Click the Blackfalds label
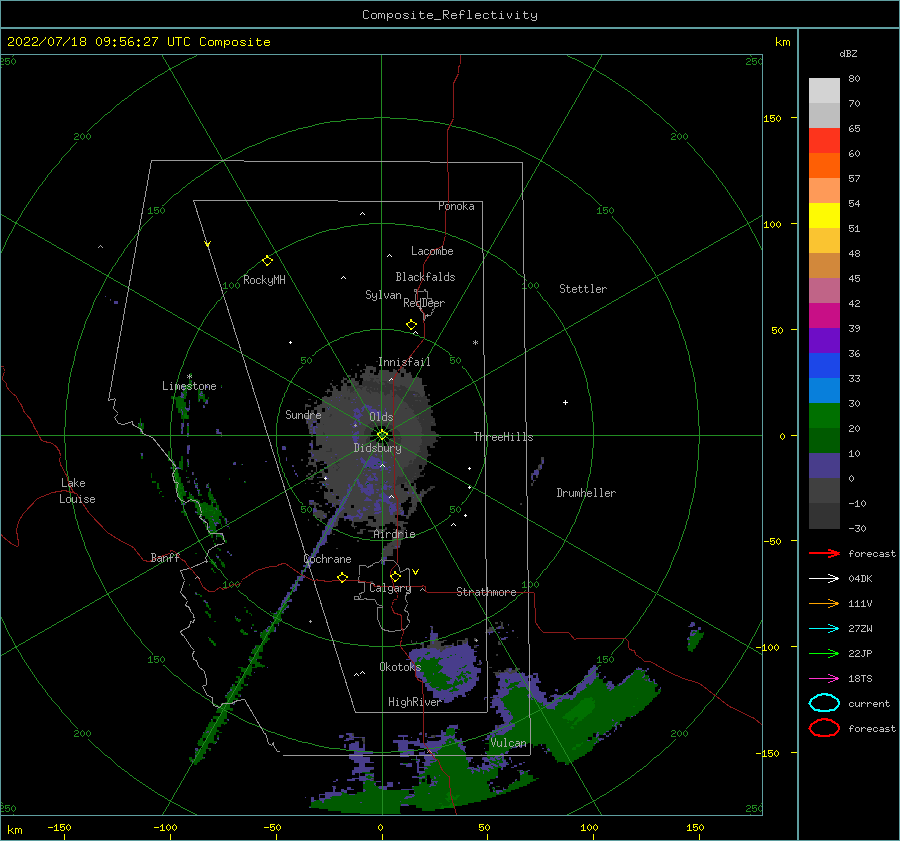 (x=425, y=277)
